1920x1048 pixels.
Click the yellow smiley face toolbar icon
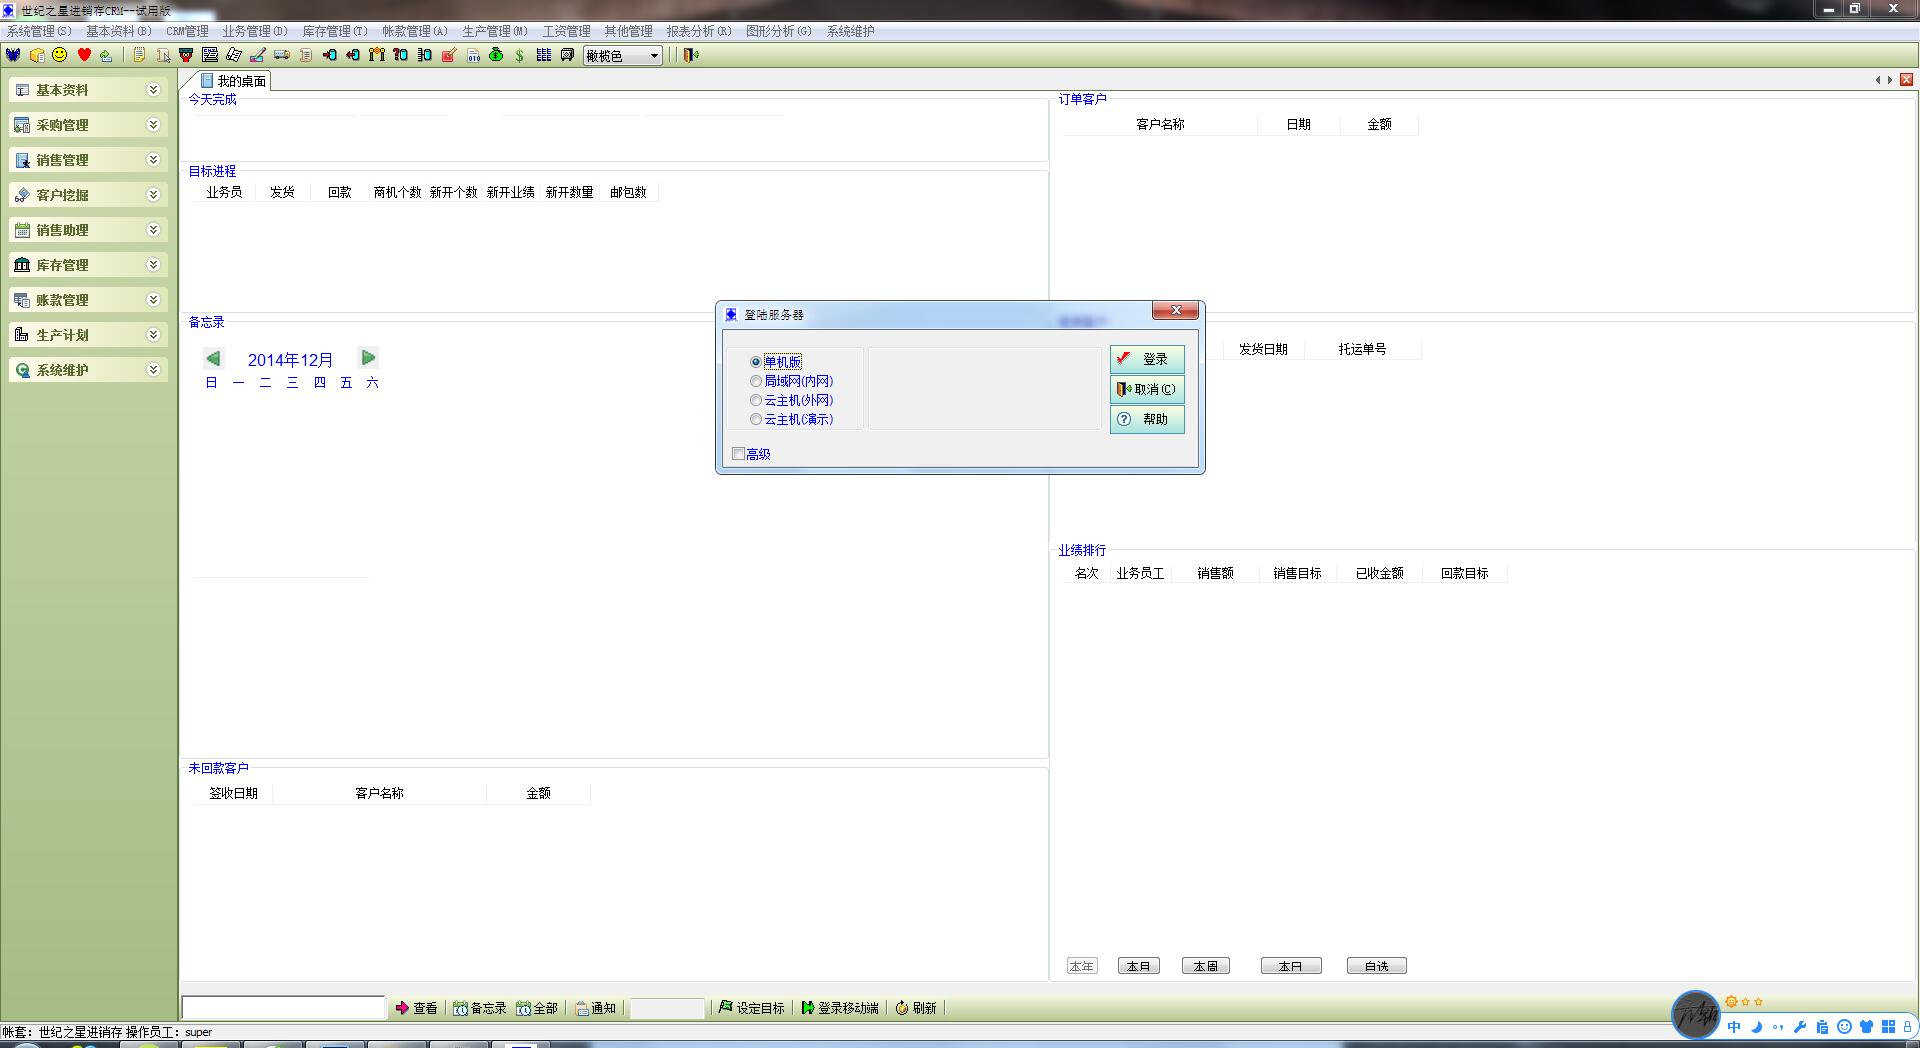pyautogui.click(x=60, y=55)
